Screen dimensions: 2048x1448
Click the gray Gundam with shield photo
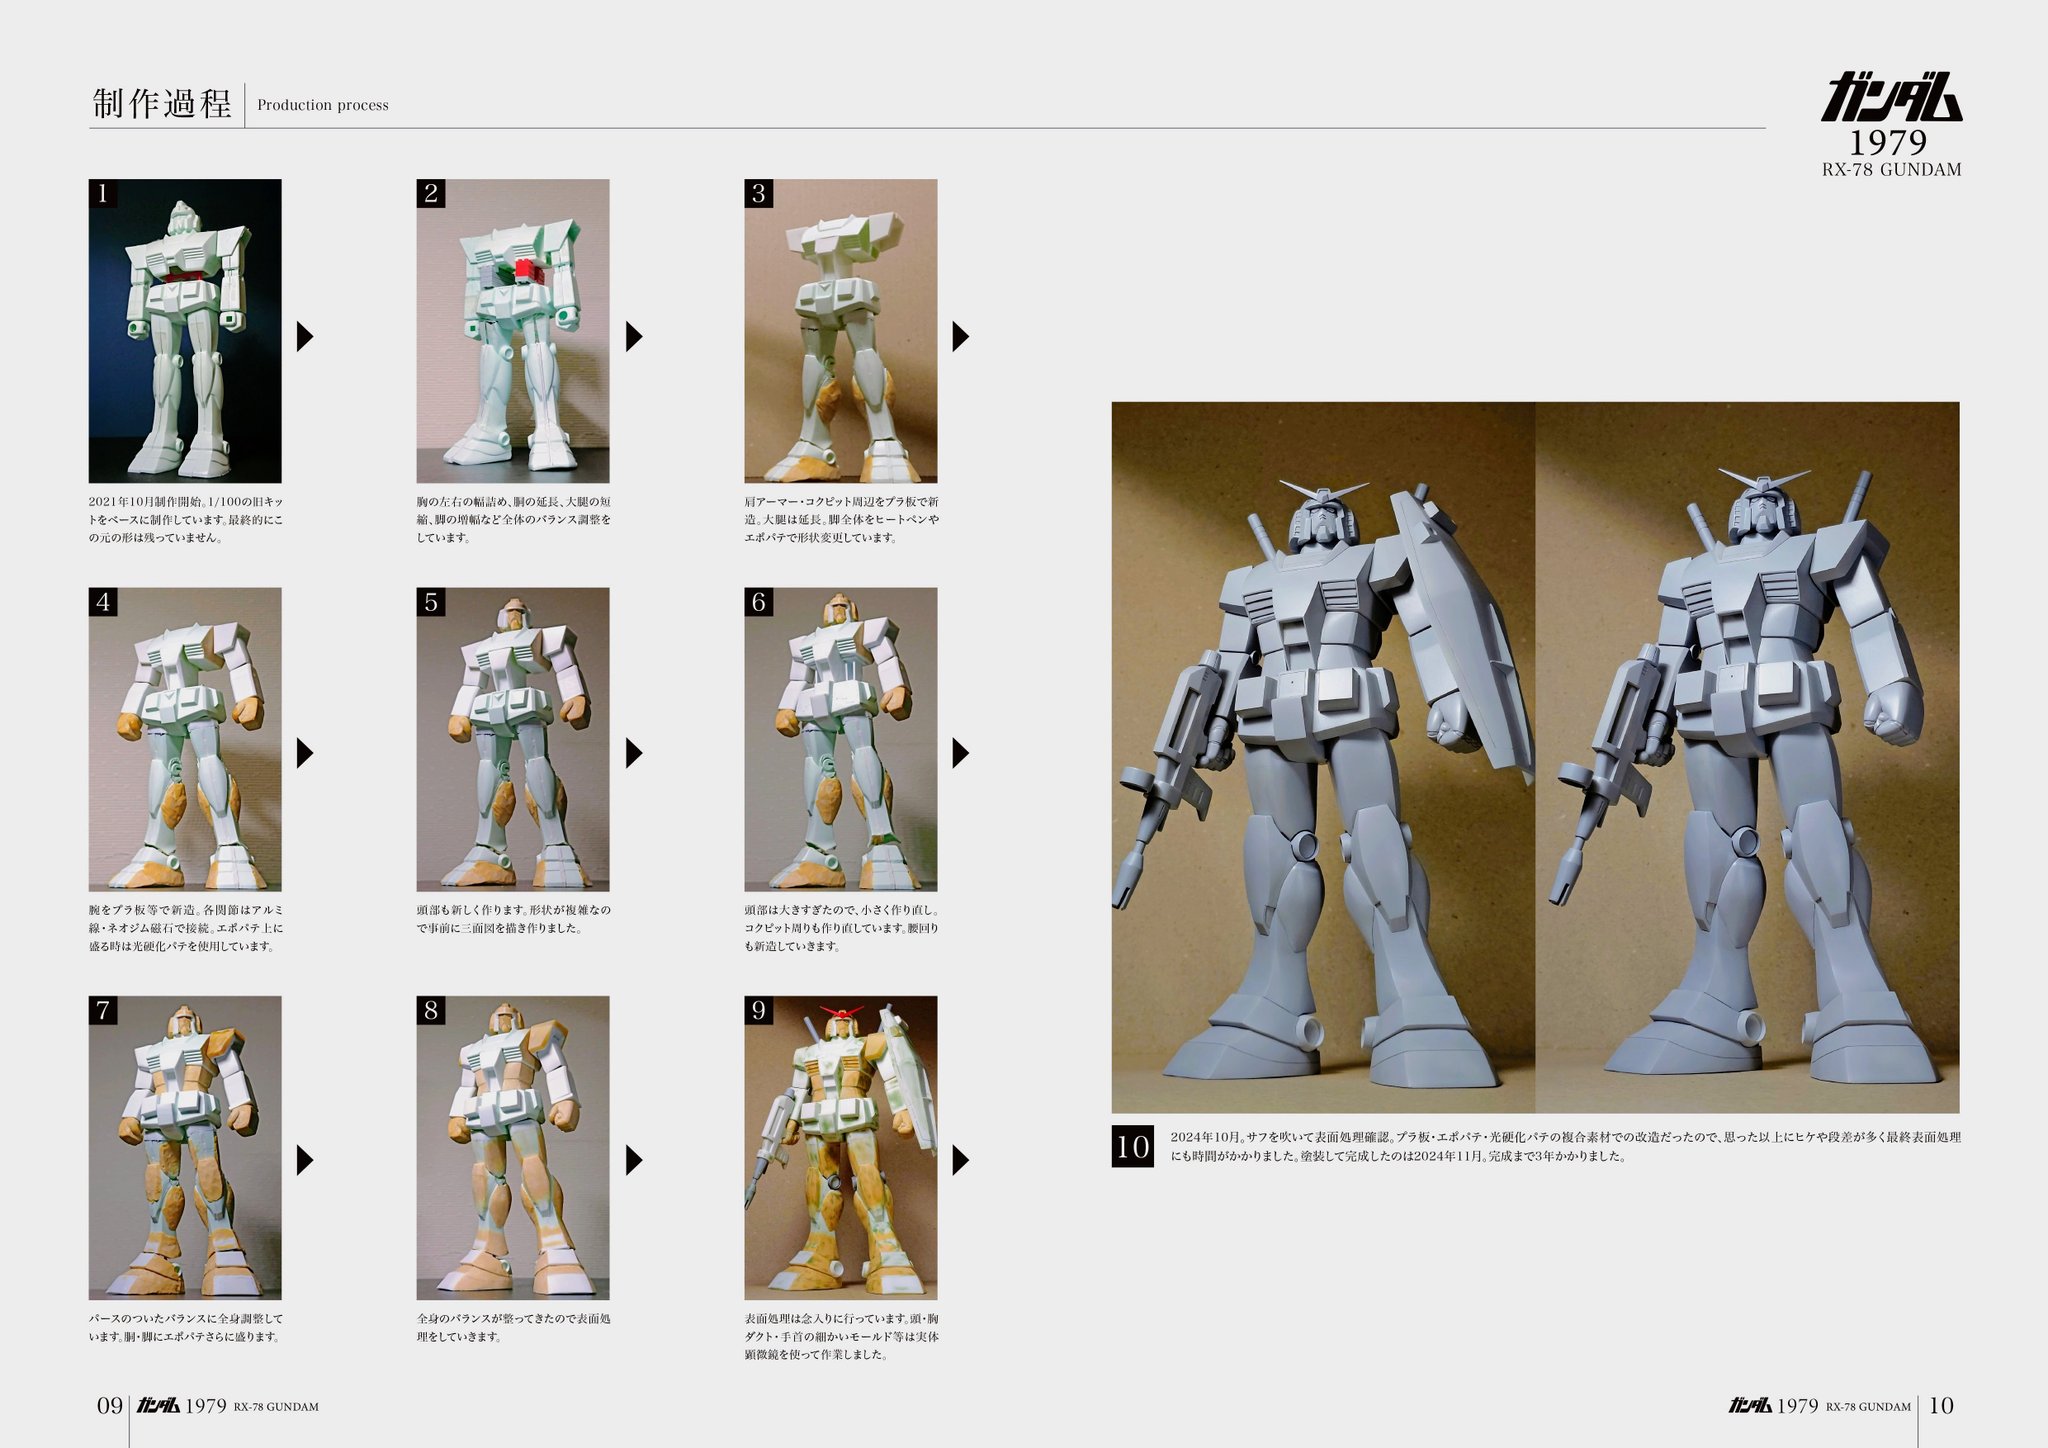[x=1323, y=757]
